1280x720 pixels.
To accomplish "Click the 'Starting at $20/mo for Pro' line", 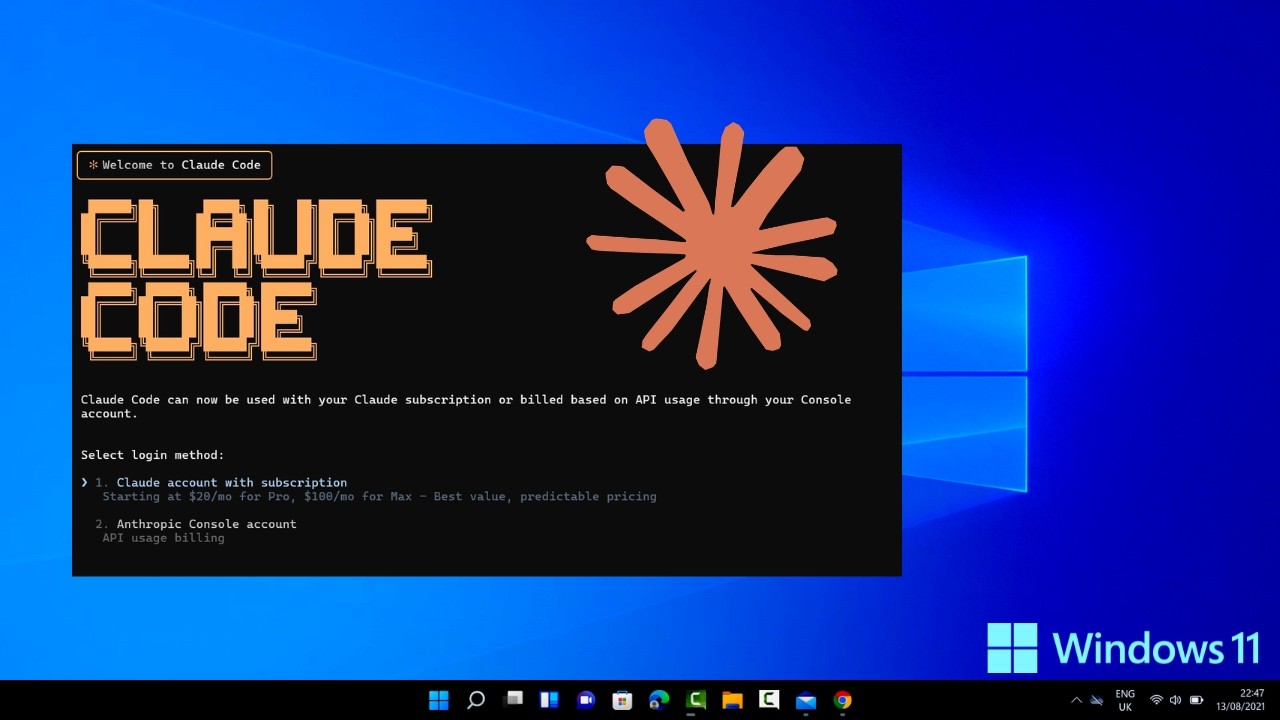I will [379, 496].
